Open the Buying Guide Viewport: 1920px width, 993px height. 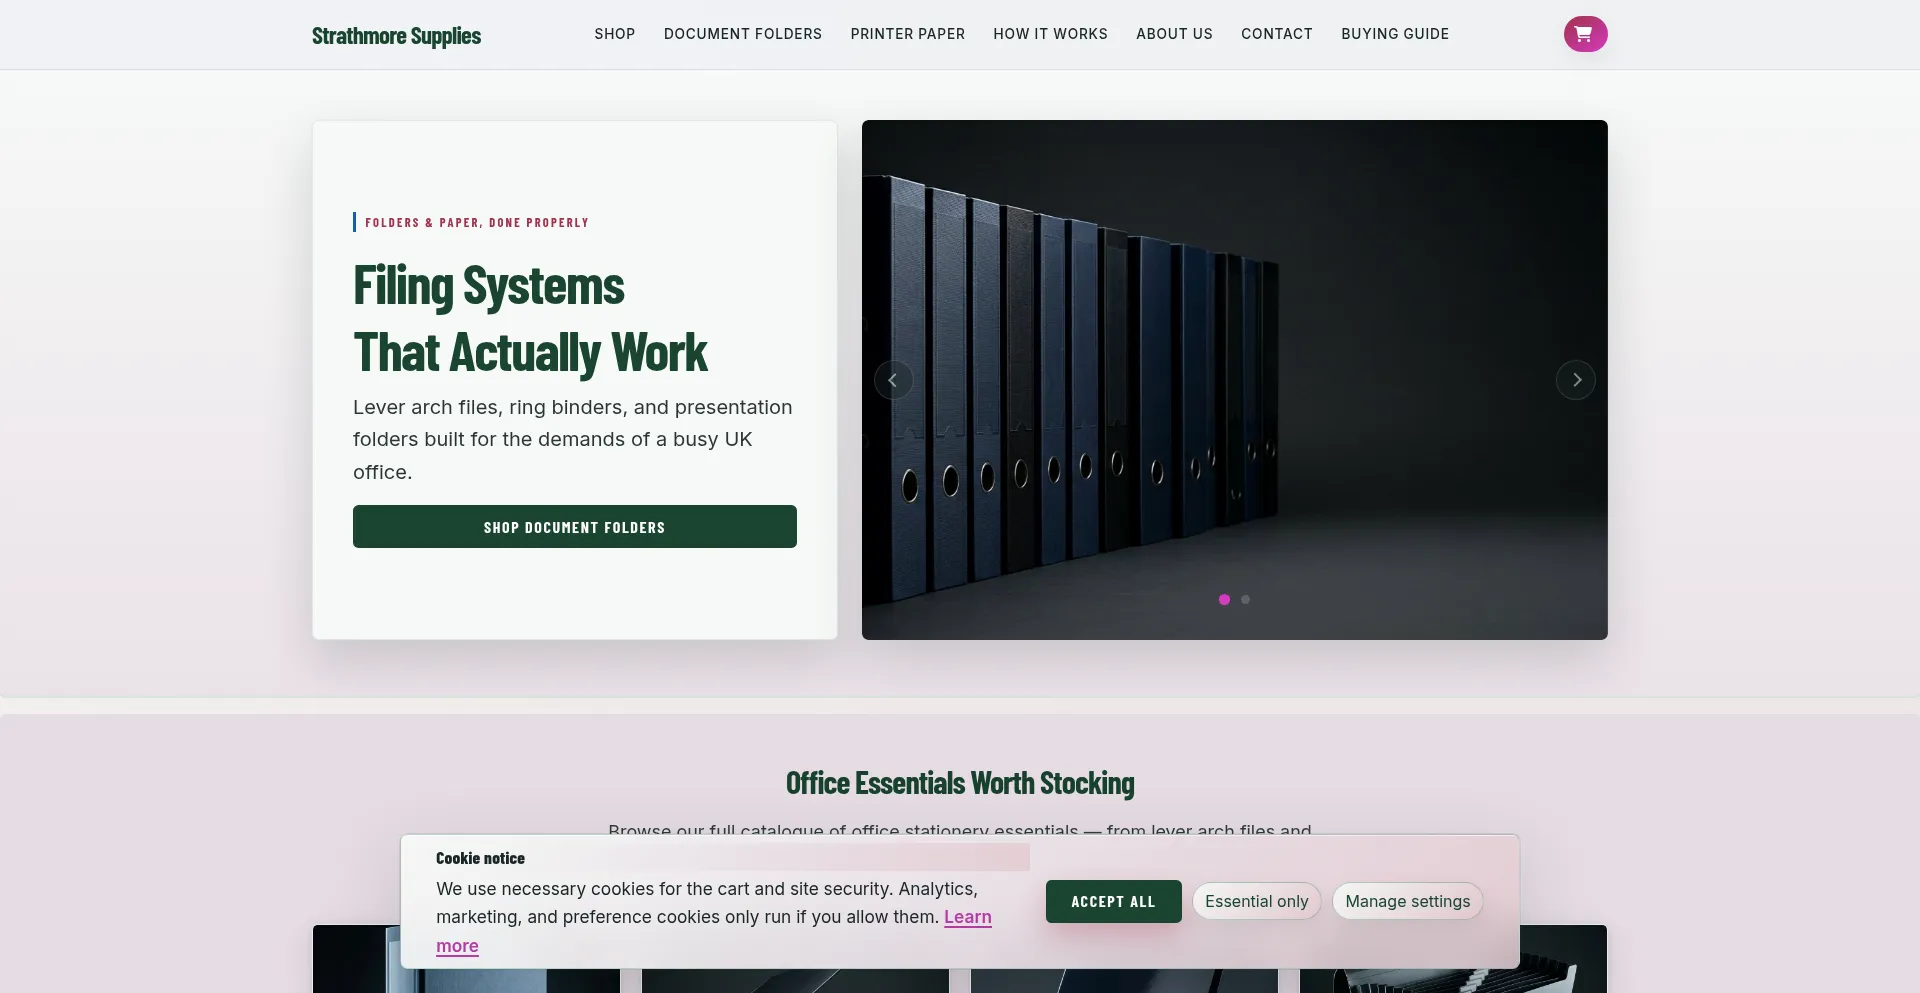(1395, 34)
